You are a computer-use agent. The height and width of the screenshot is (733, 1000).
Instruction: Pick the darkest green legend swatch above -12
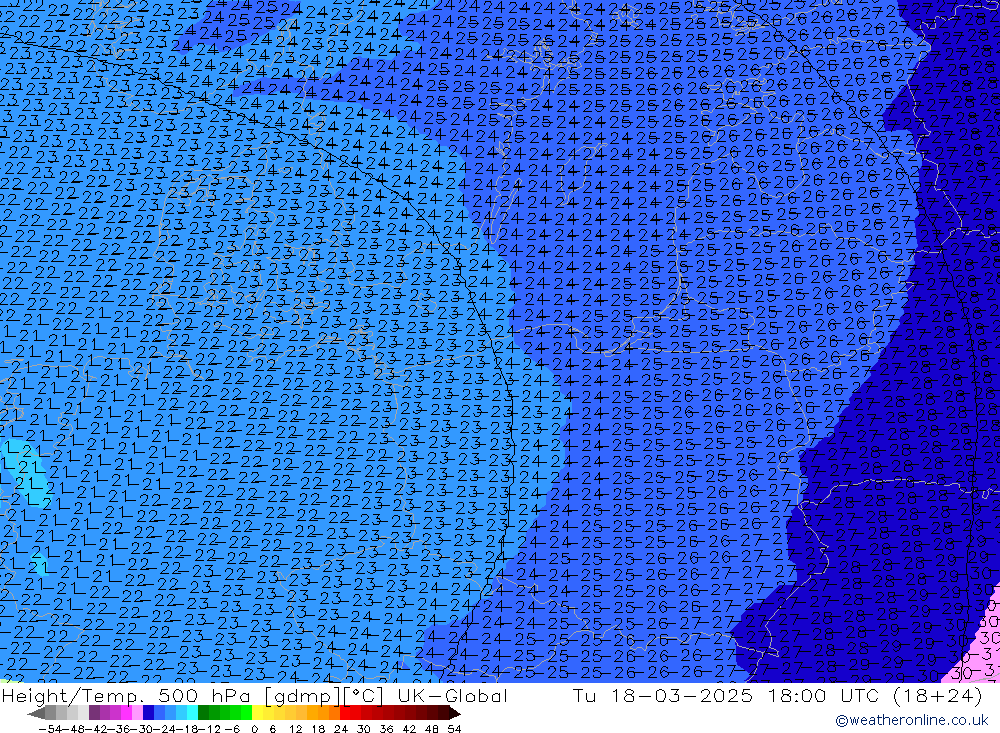[x=203, y=713]
